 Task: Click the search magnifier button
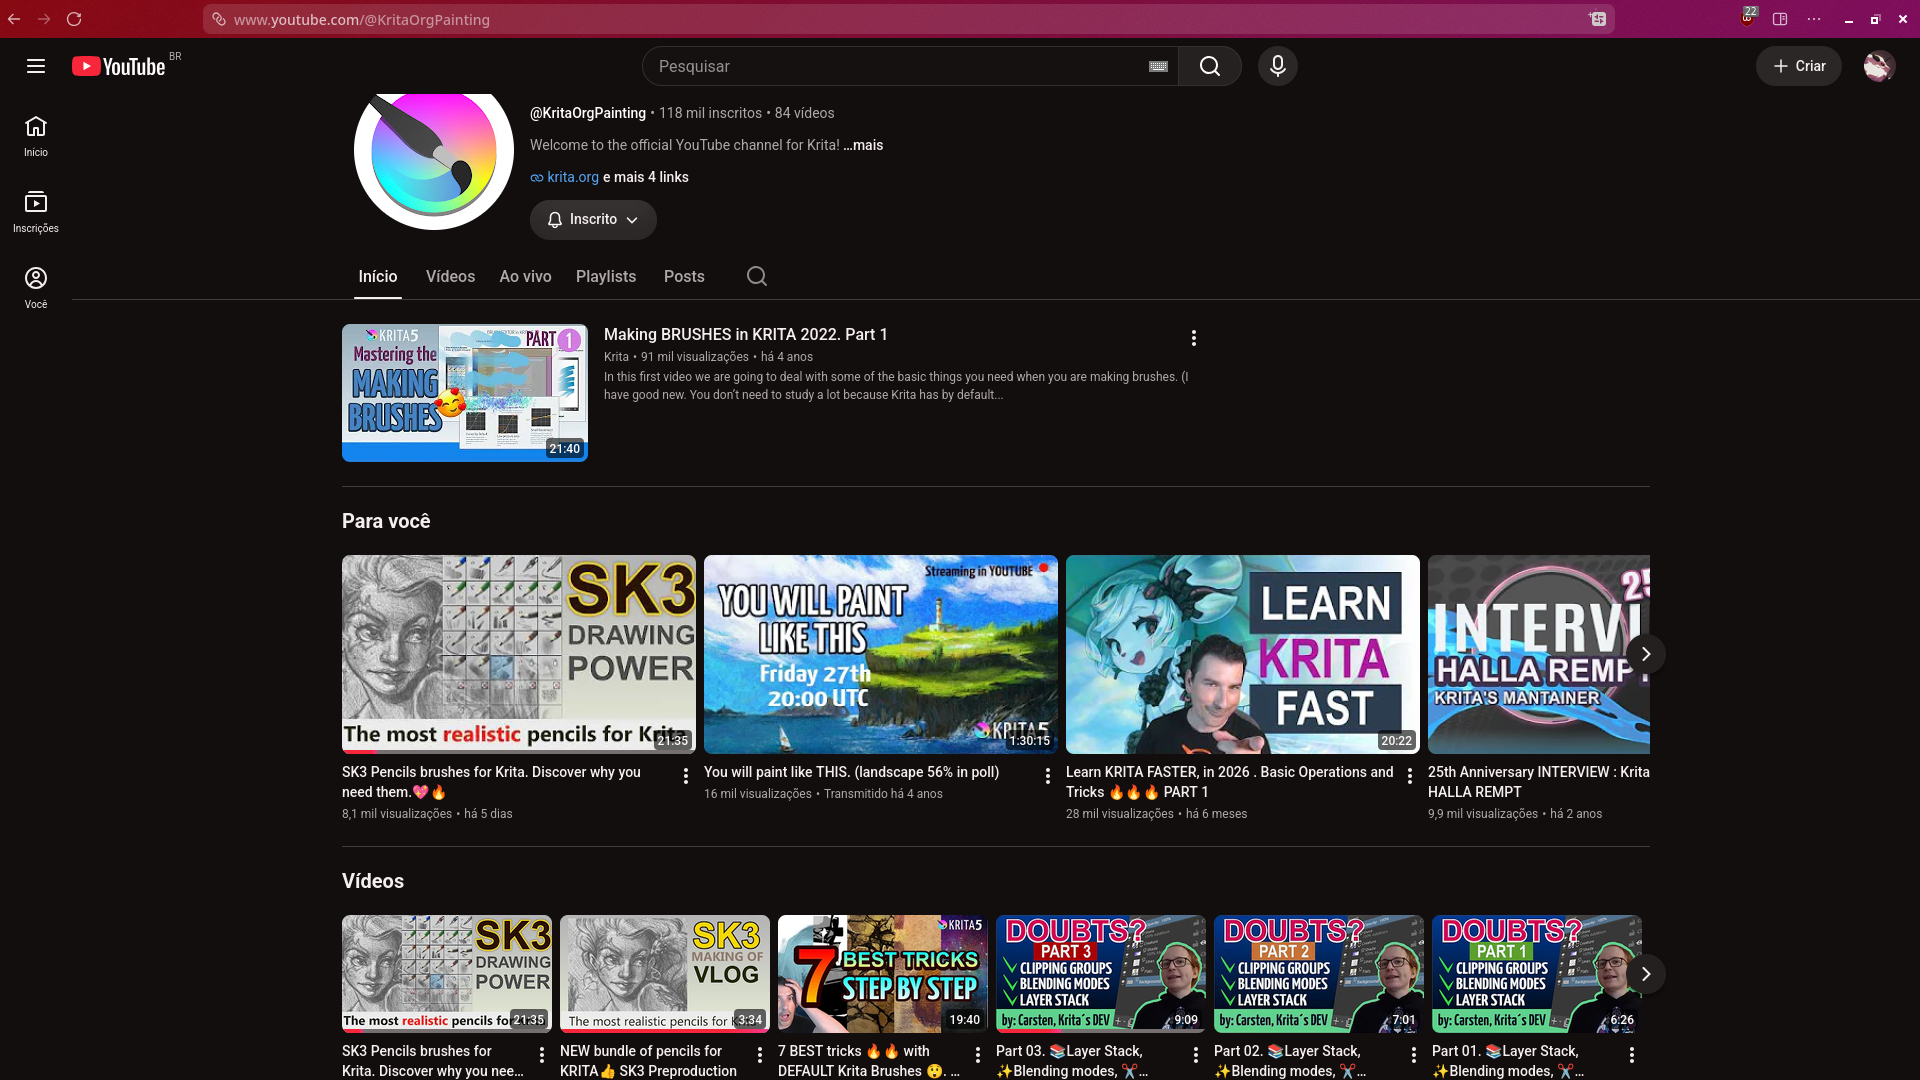point(1210,66)
